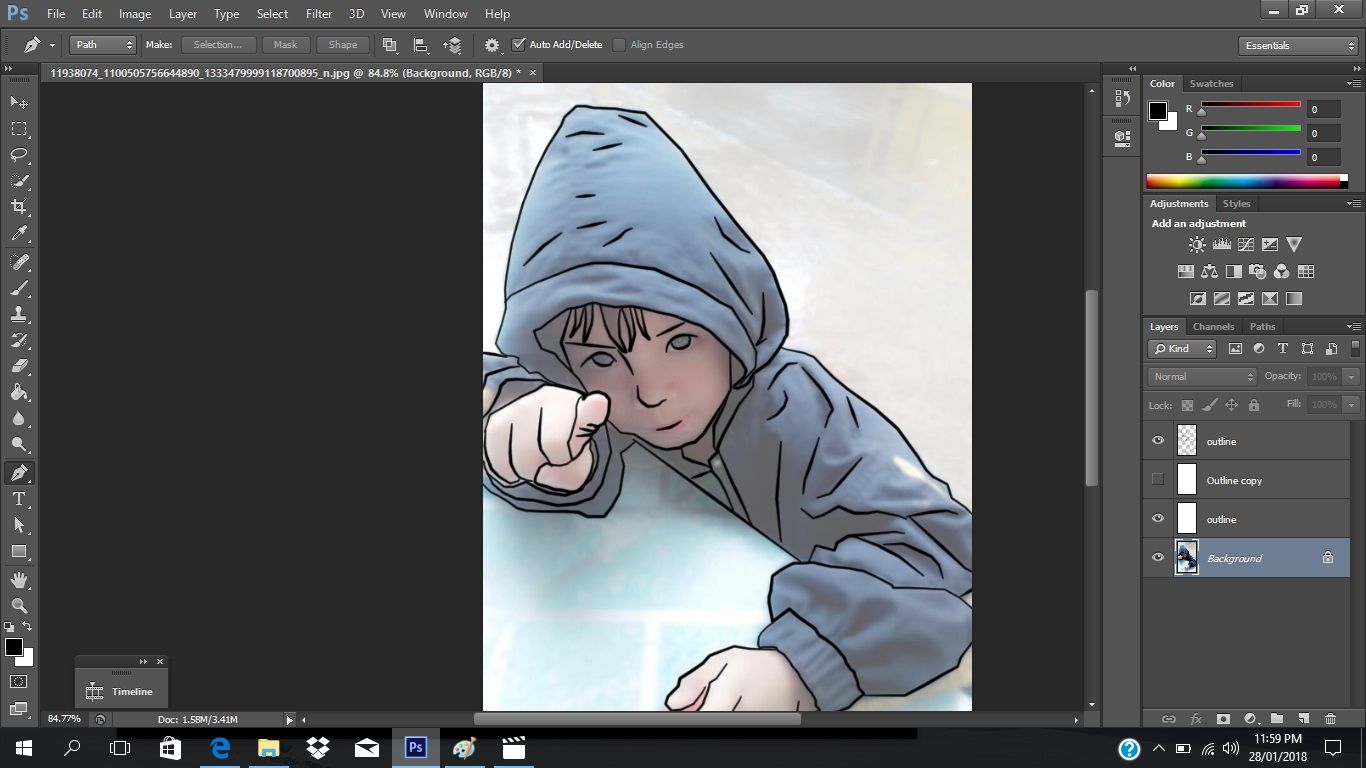Add a Color Balance adjustment

tap(1209, 271)
